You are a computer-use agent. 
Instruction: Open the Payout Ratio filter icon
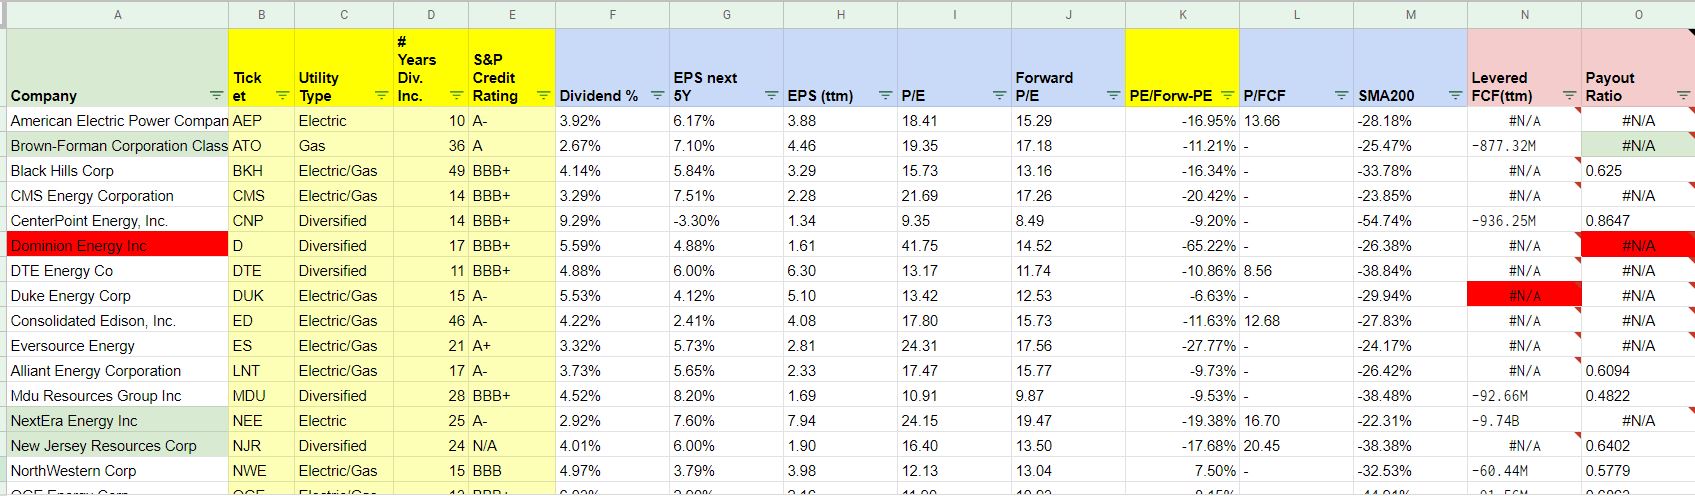1683,96
